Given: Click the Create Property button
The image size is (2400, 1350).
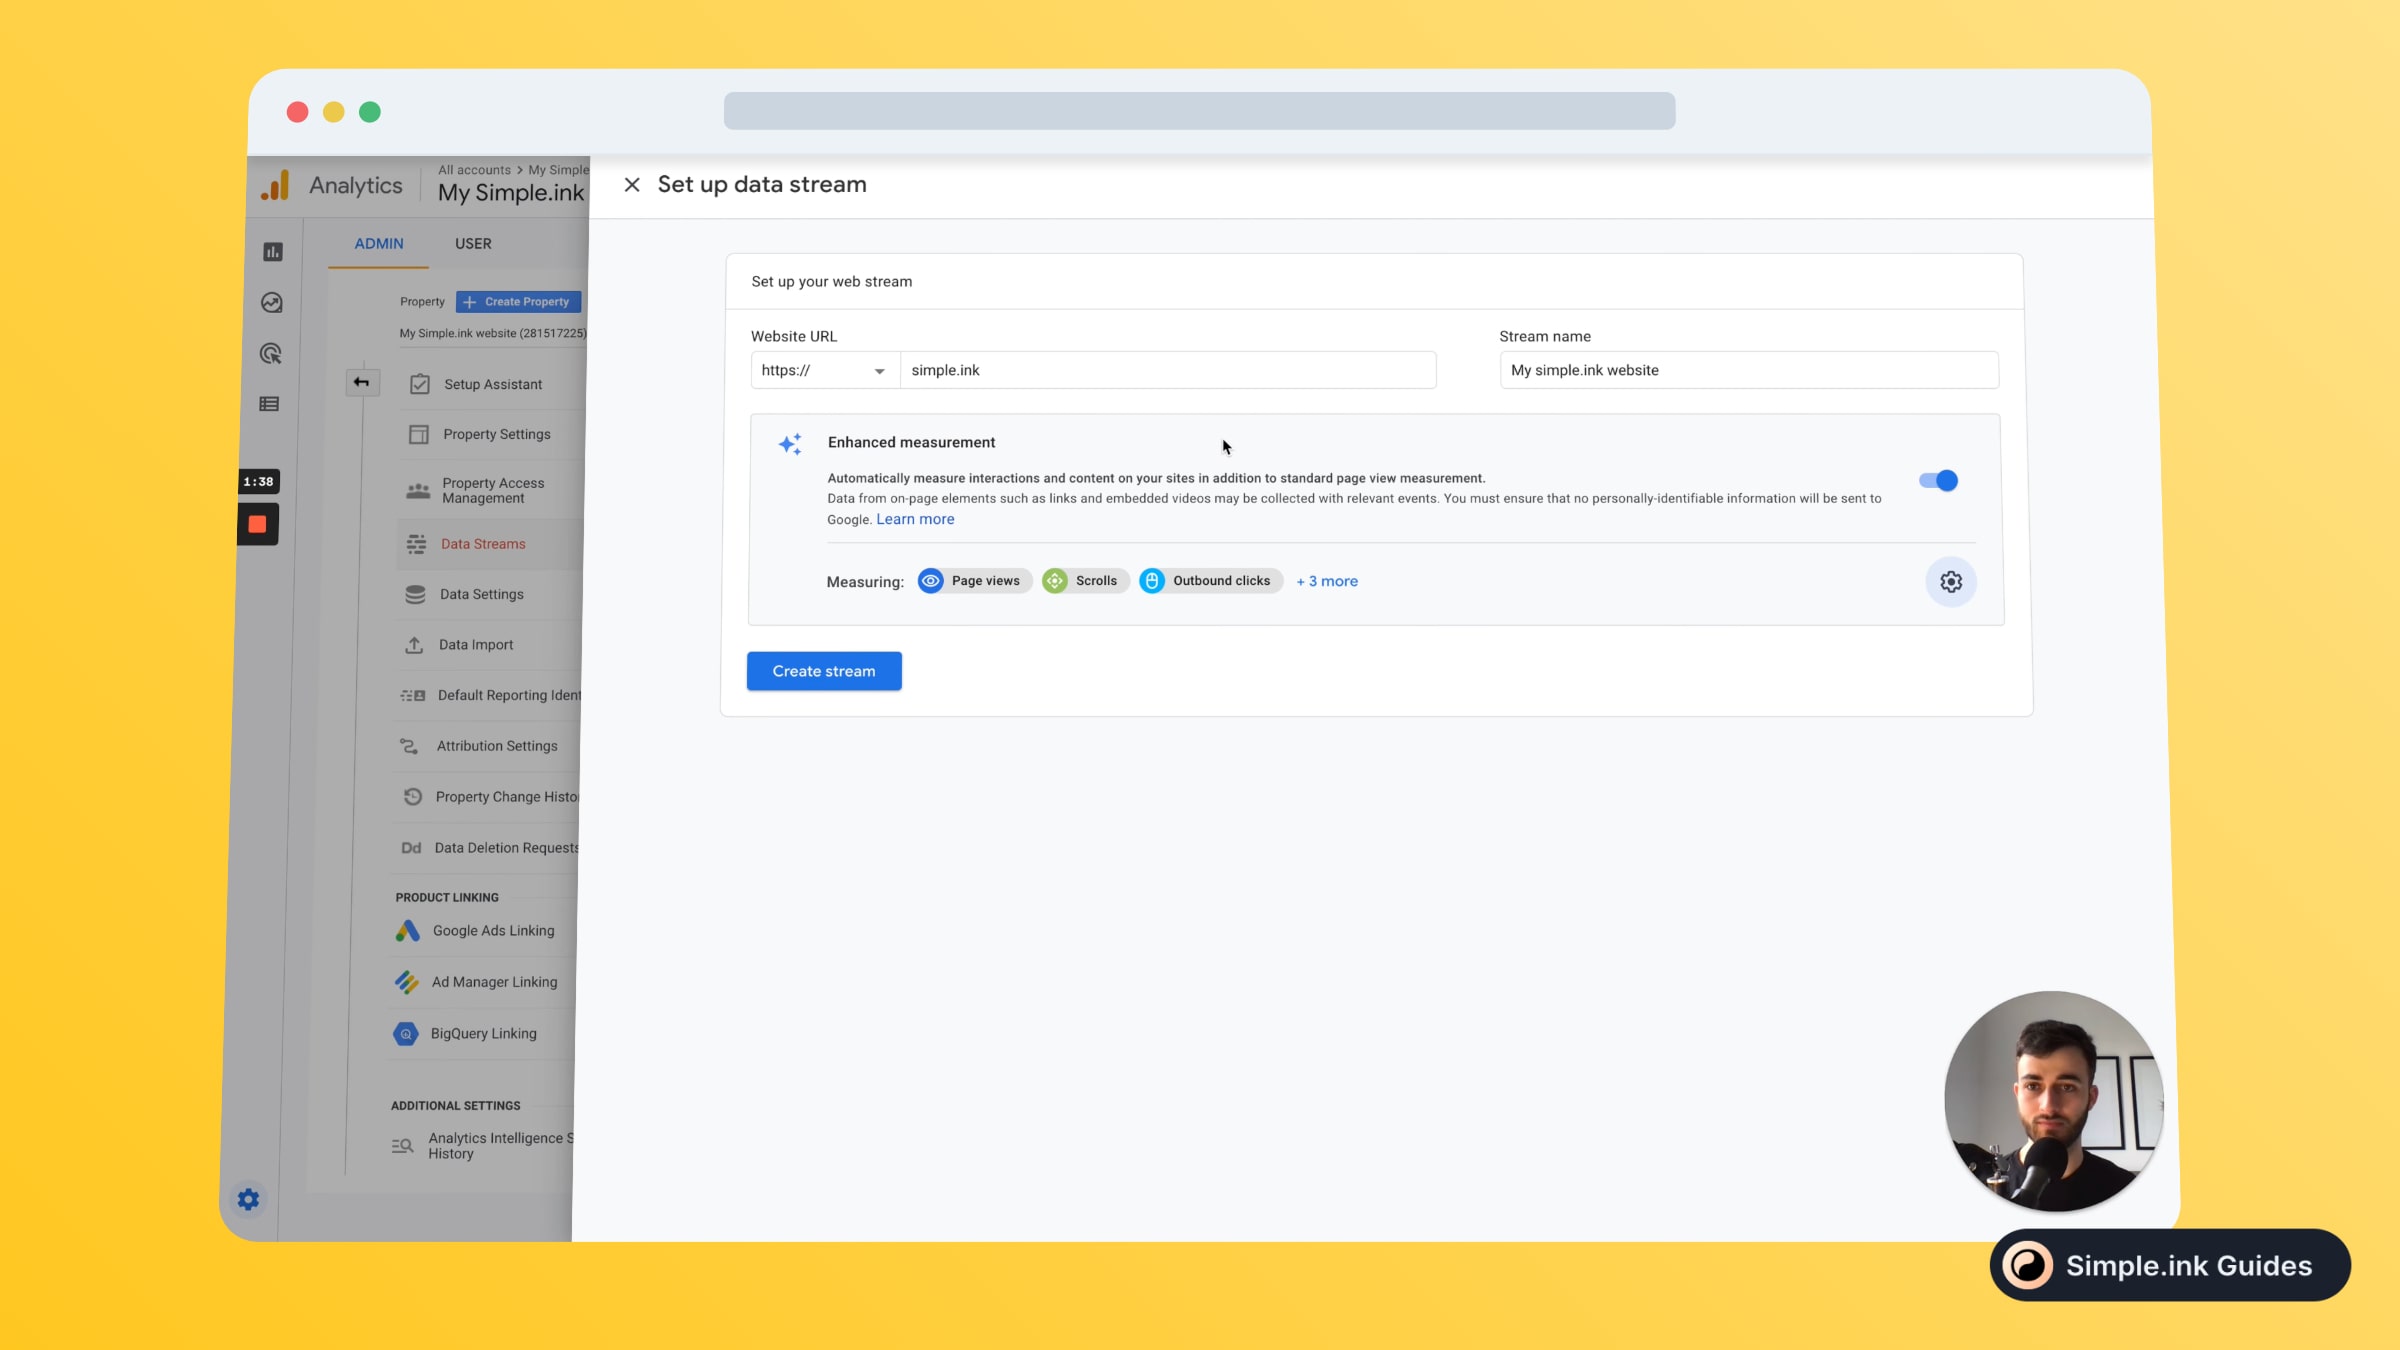Looking at the screenshot, I should pyautogui.click(x=518, y=302).
